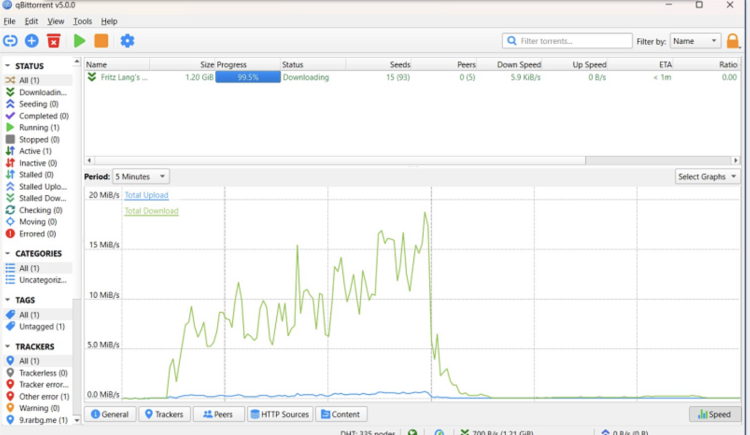The width and height of the screenshot is (750, 435).
Task: Collapse the TRACKERS section
Action: tap(8, 346)
